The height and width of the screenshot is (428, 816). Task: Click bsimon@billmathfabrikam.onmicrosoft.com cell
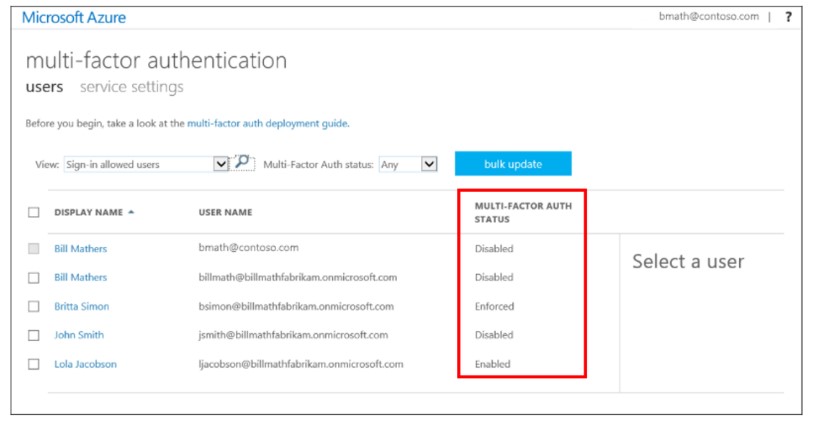pos(296,306)
